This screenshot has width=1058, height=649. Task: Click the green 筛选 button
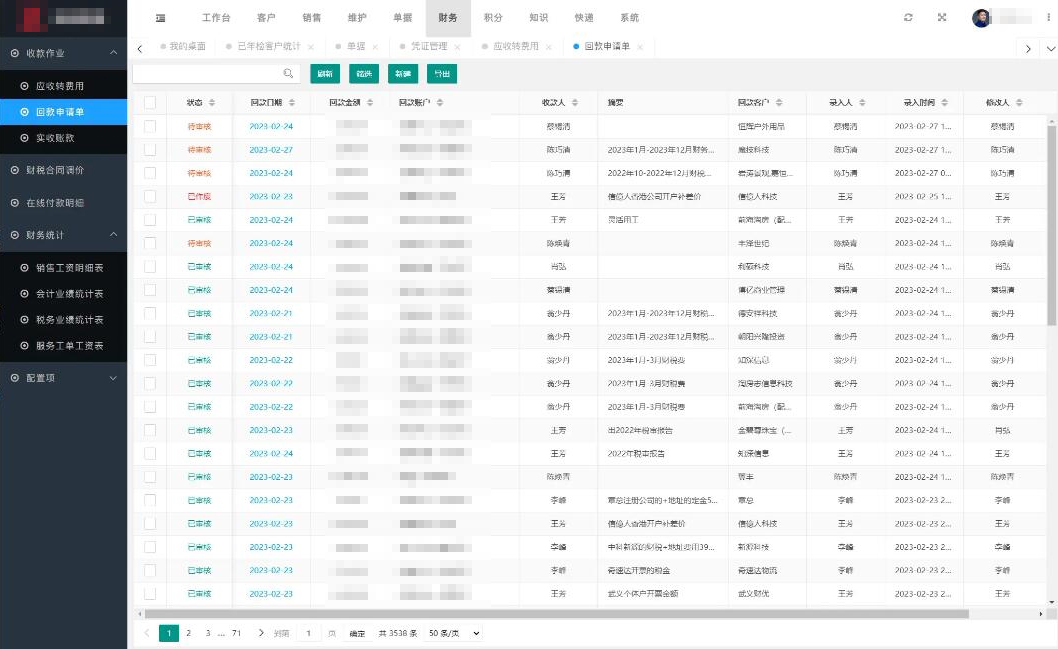(364, 74)
